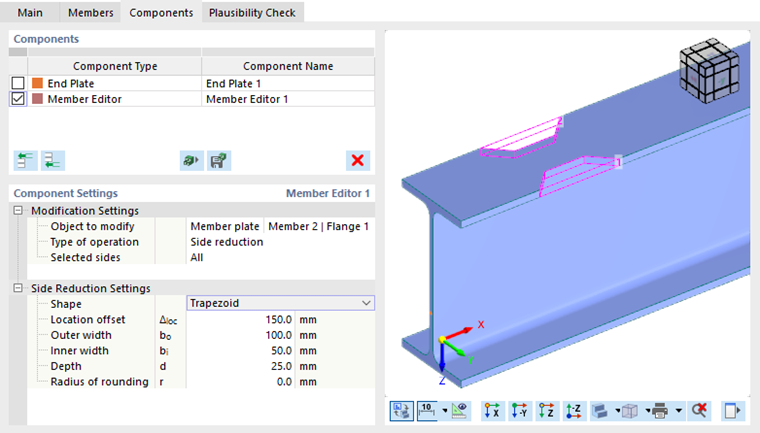Click the measure visibility triangle icon
This screenshot has height=433, width=760.
(x=459, y=411)
